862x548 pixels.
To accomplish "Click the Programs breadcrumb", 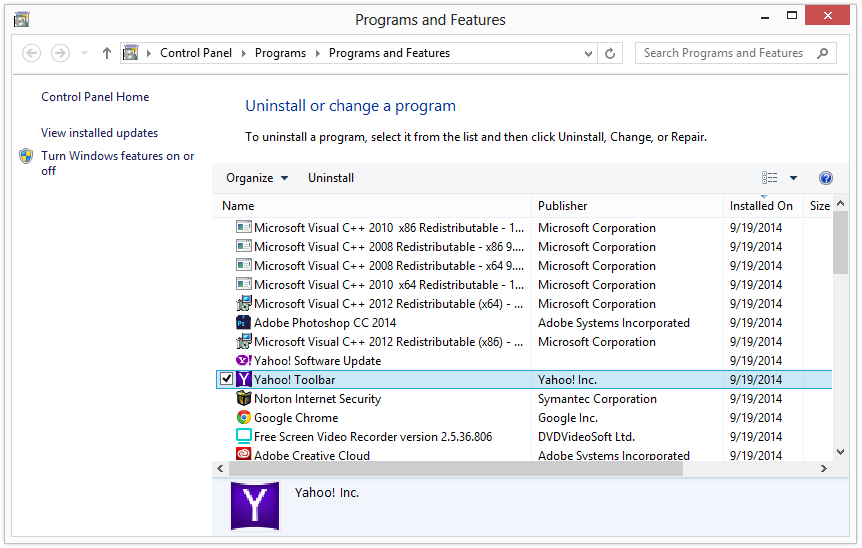I will 280,53.
